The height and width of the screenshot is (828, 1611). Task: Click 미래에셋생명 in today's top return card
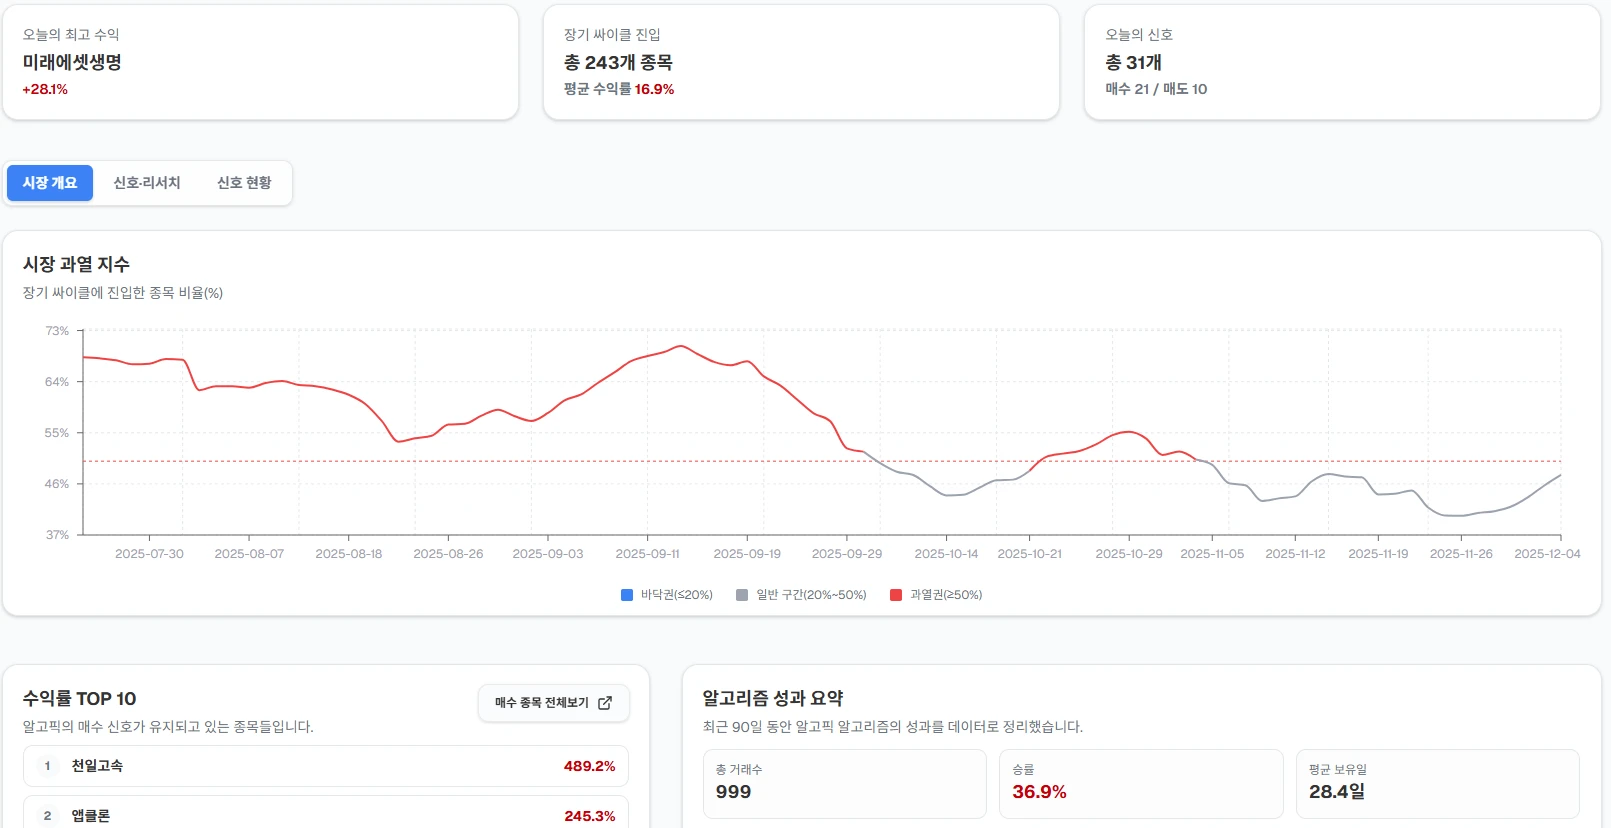pos(72,62)
